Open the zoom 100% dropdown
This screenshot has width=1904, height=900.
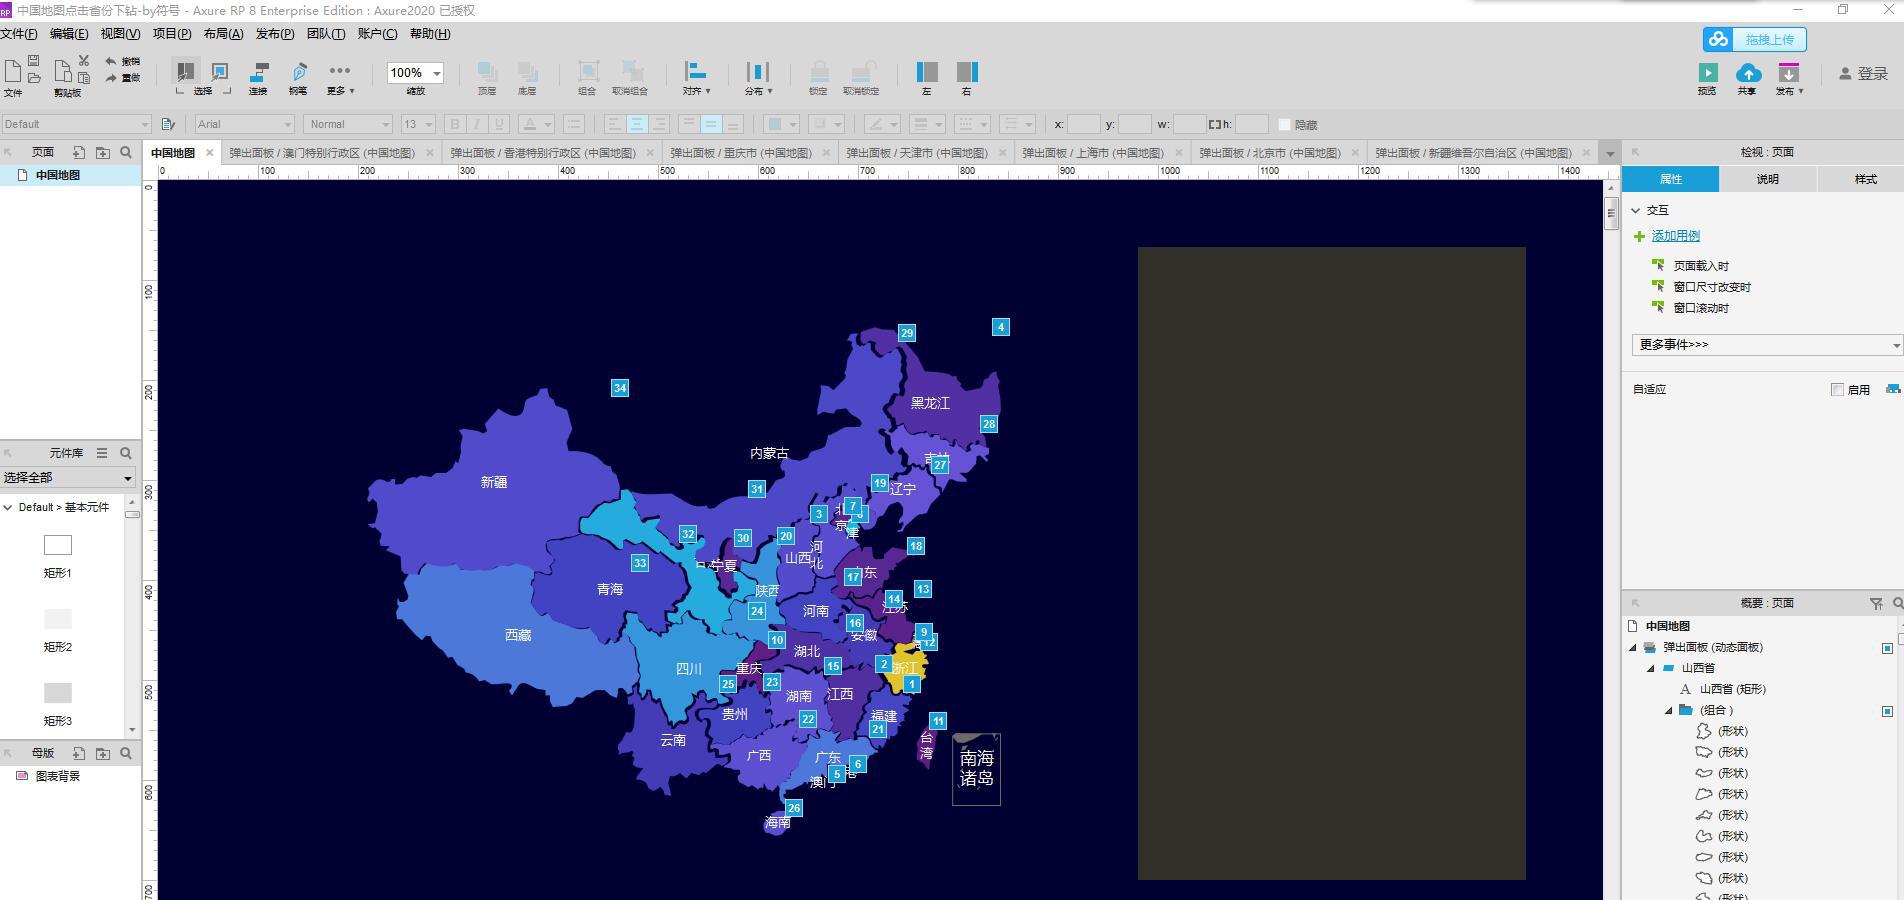pyautogui.click(x=437, y=73)
